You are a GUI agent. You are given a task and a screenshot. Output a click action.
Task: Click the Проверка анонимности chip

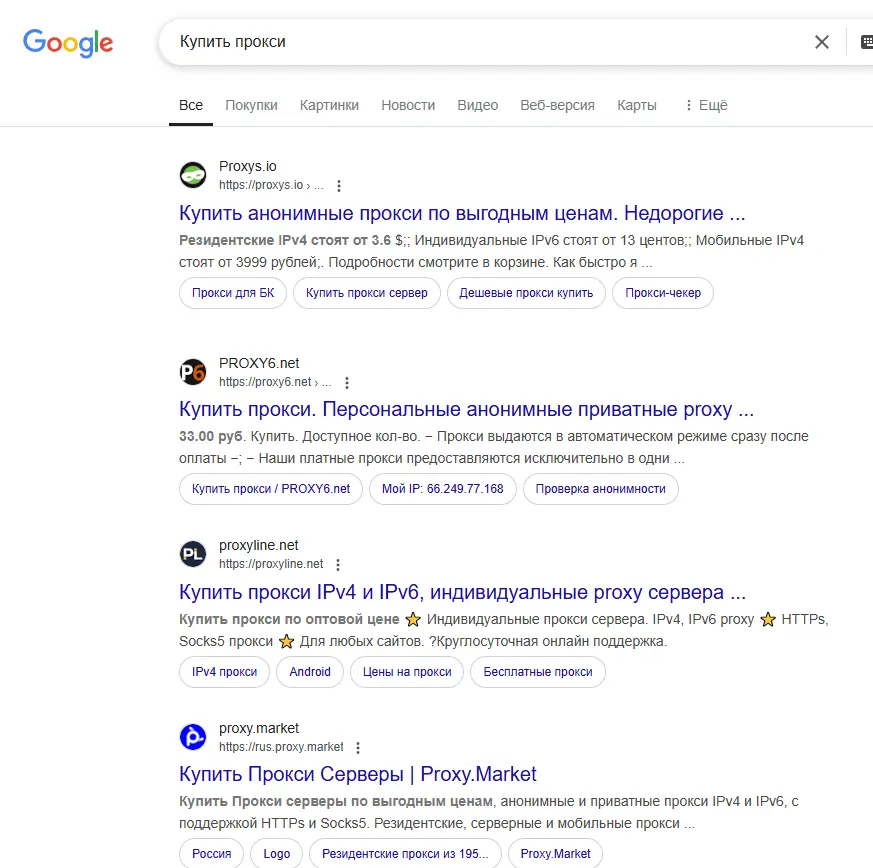click(x=600, y=489)
